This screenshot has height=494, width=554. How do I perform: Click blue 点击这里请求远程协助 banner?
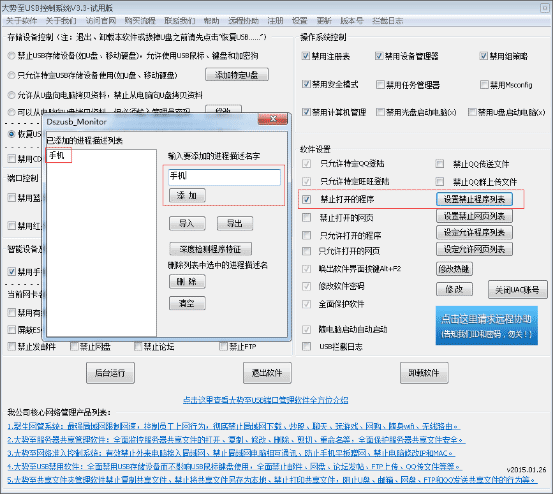click(487, 325)
